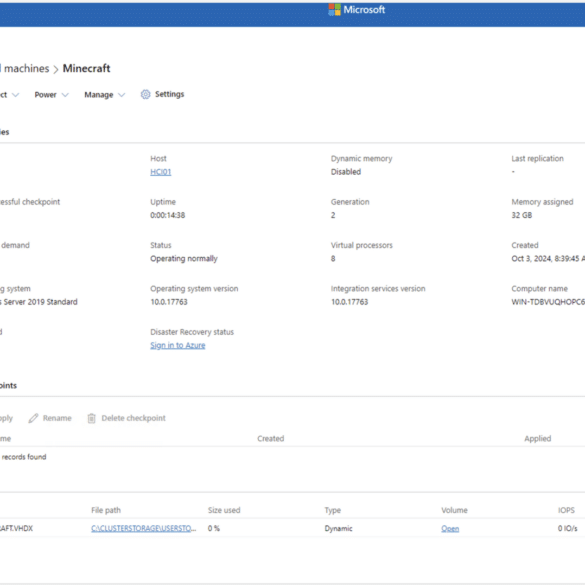The height and width of the screenshot is (585, 585).
Task: Click the Settings gear icon
Action: point(146,94)
